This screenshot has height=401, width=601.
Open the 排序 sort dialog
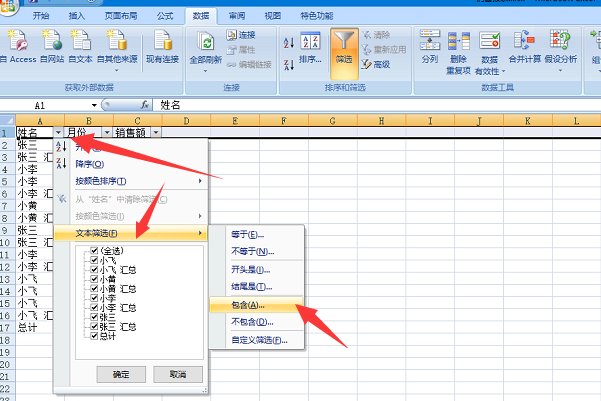point(310,48)
